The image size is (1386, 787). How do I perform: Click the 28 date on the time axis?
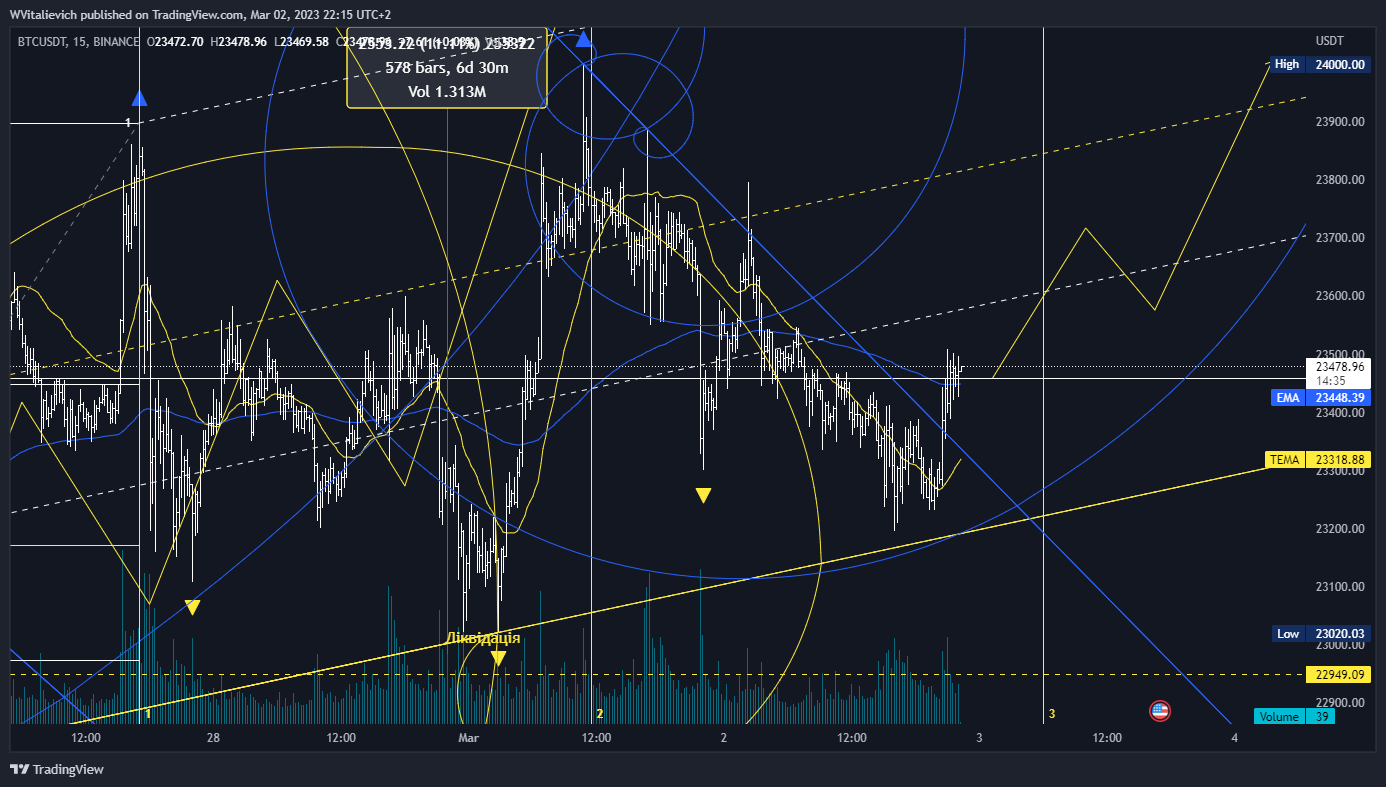coord(213,738)
